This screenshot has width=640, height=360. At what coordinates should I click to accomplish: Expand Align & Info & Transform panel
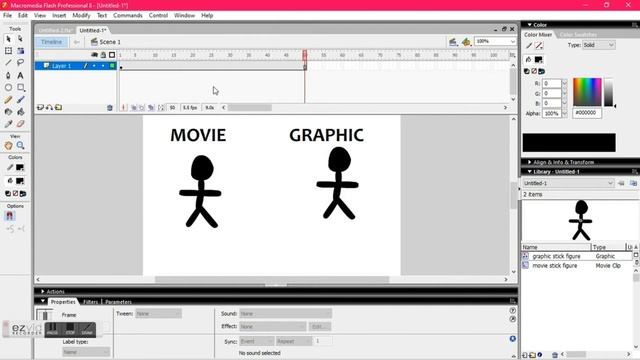(529, 162)
